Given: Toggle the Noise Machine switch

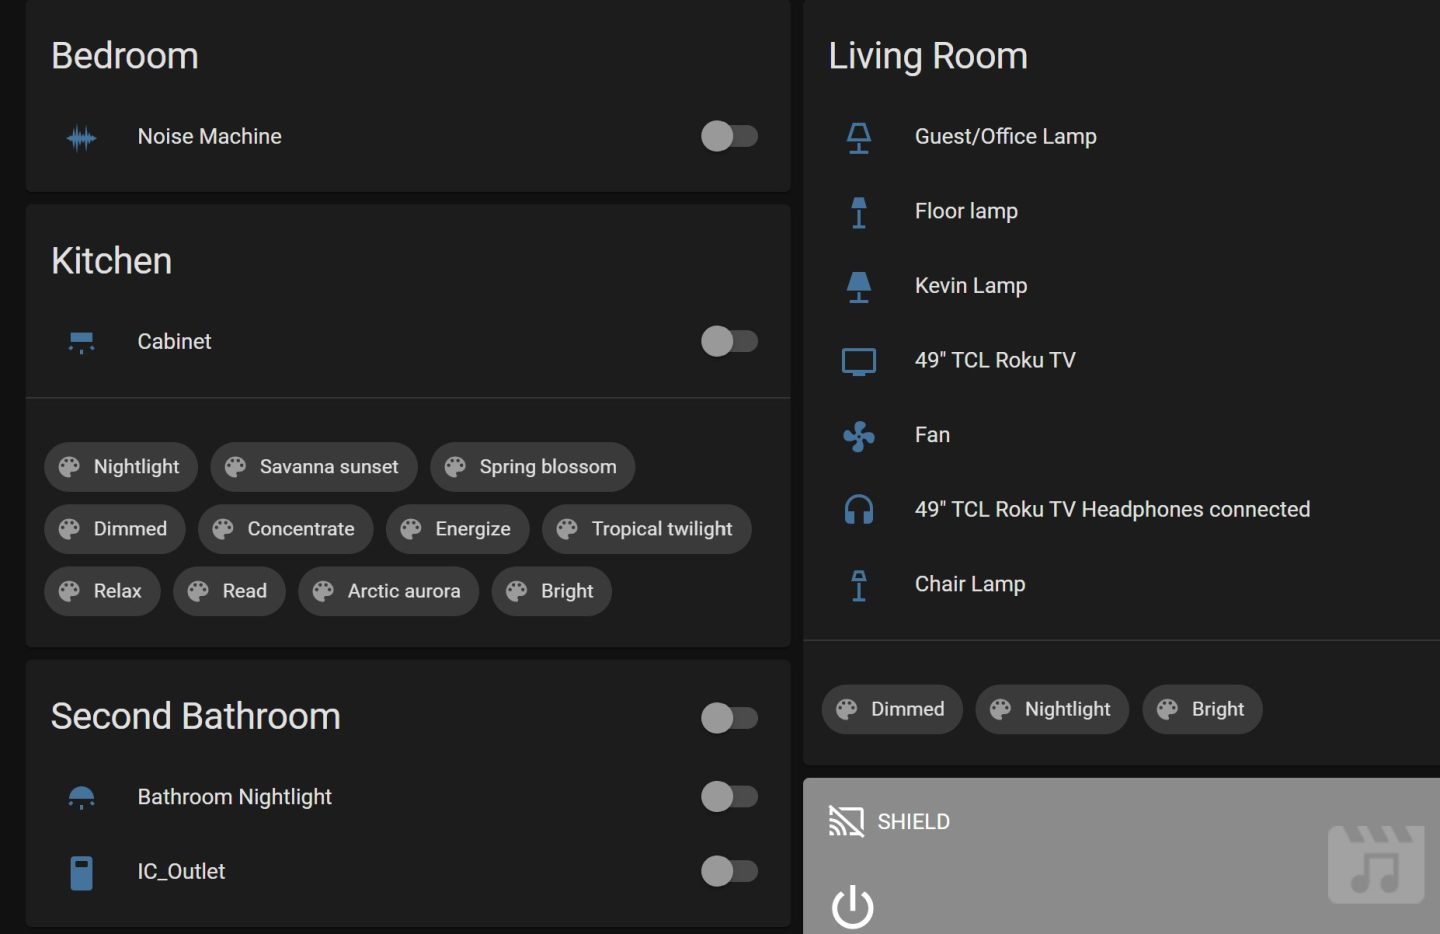Looking at the screenshot, I should click(x=729, y=137).
